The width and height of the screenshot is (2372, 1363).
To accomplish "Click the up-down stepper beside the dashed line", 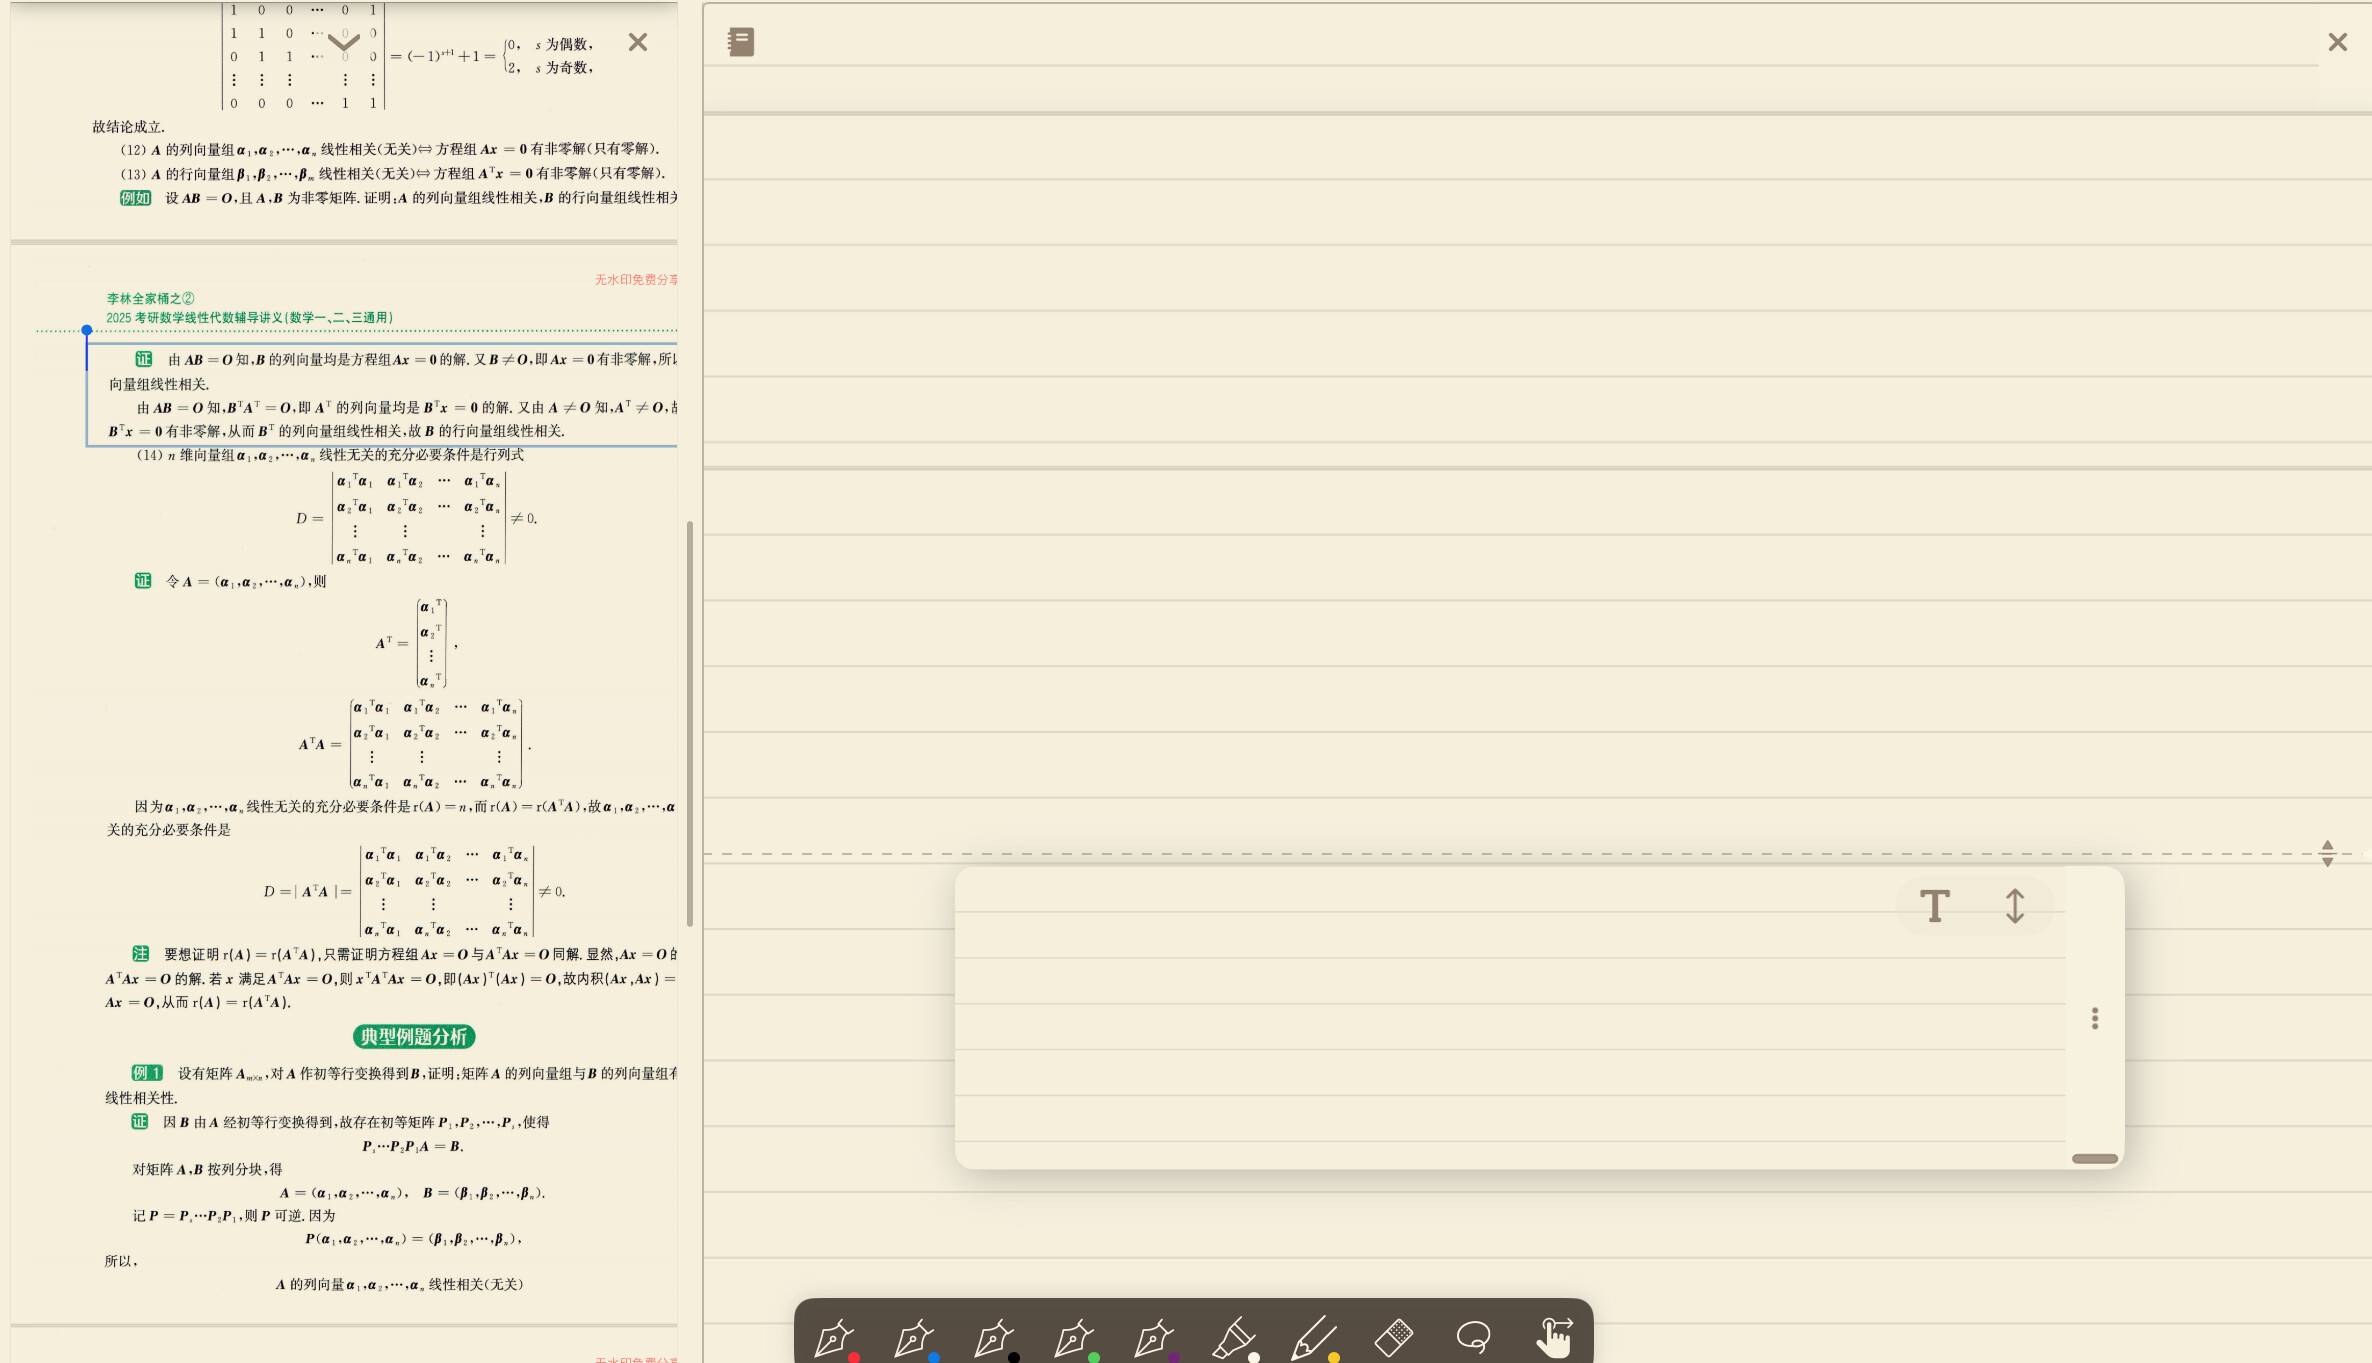I will (x=2328, y=853).
